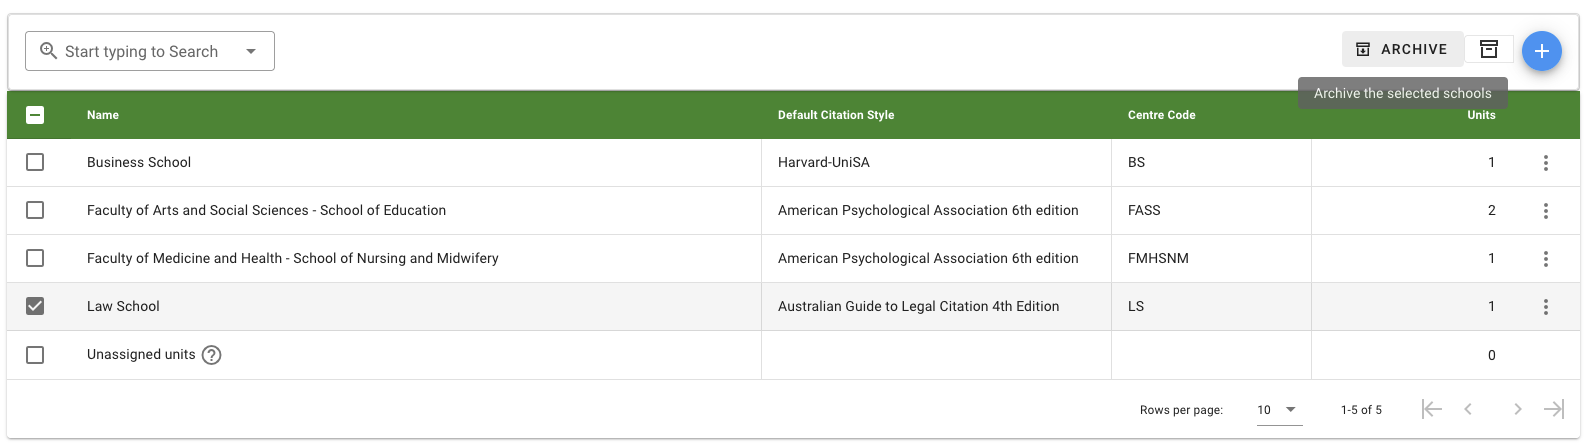This screenshot has width=1585, height=446.
Task: Click the archive box icon beside ARCHIVE
Action: pyautogui.click(x=1489, y=49)
